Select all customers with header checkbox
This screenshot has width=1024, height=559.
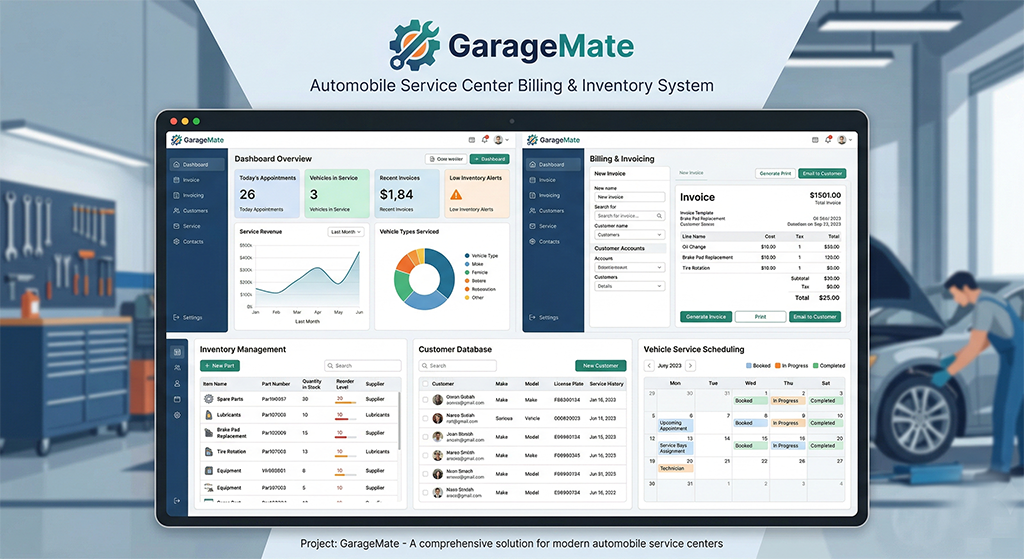pos(425,384)
